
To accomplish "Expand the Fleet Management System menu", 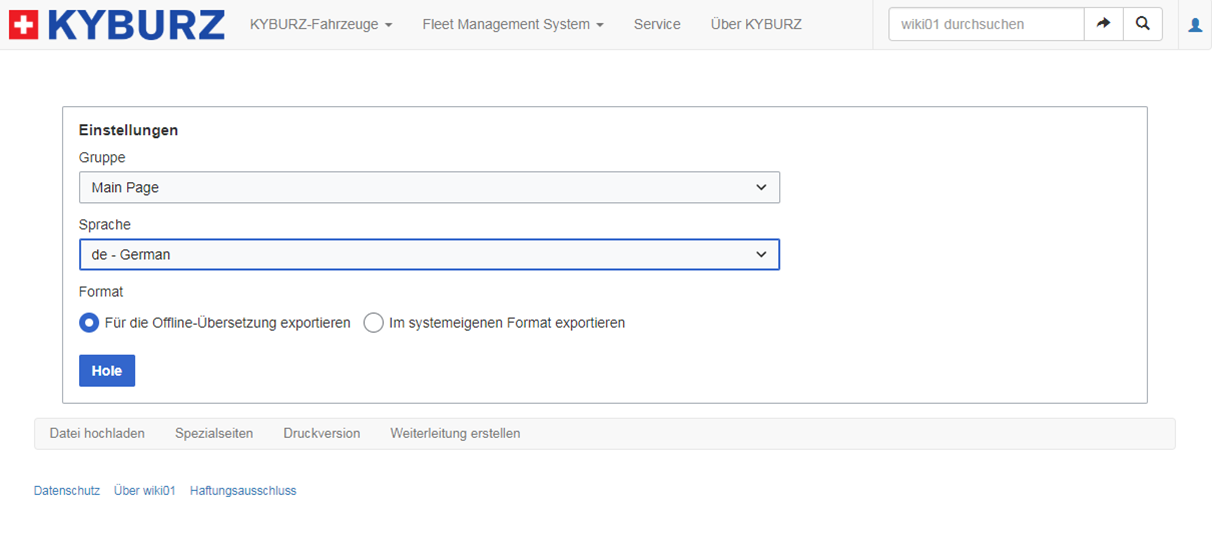I will coord(512,24).
